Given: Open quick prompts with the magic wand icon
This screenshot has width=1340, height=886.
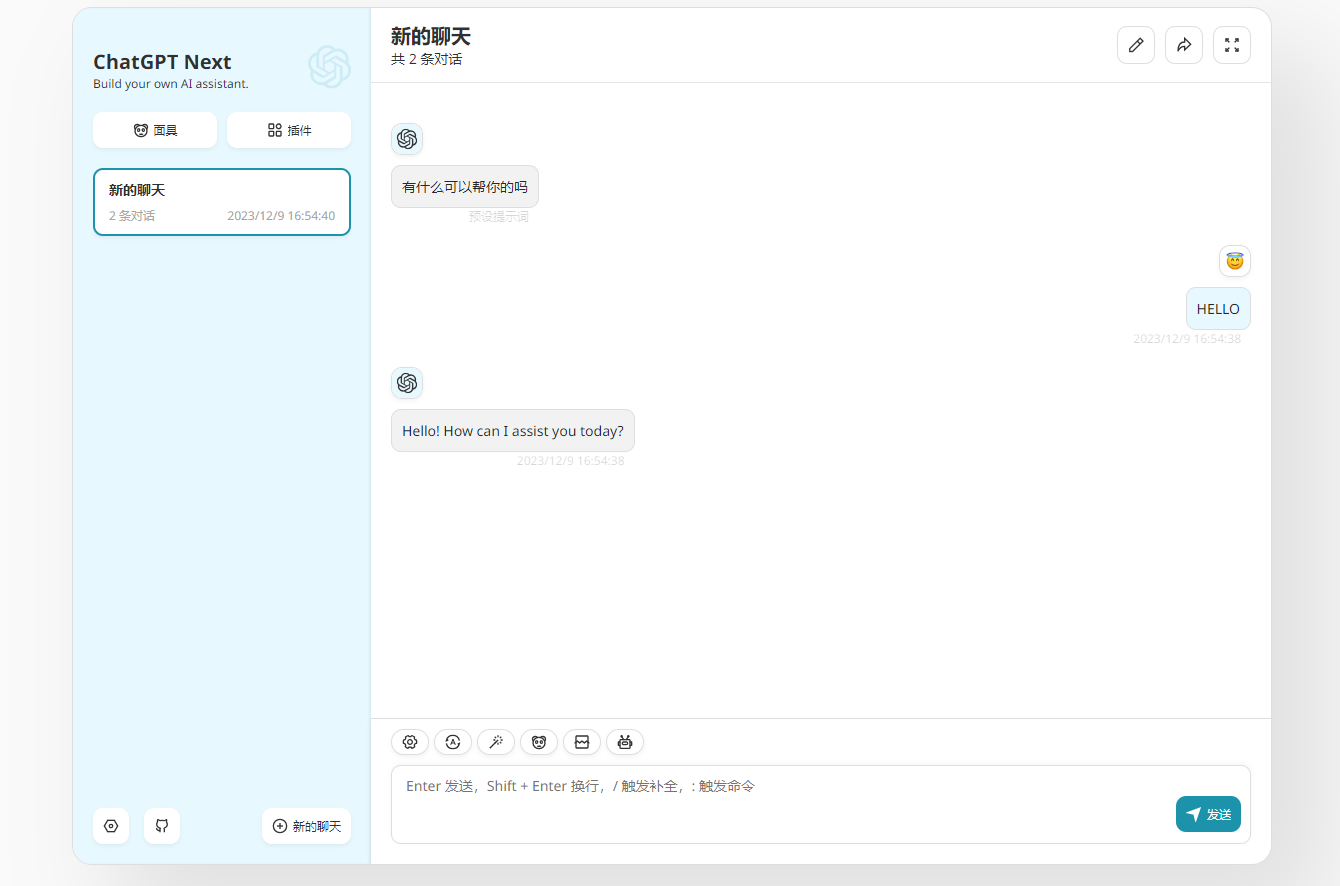Looking at the screenshot, I should point(496,742).
